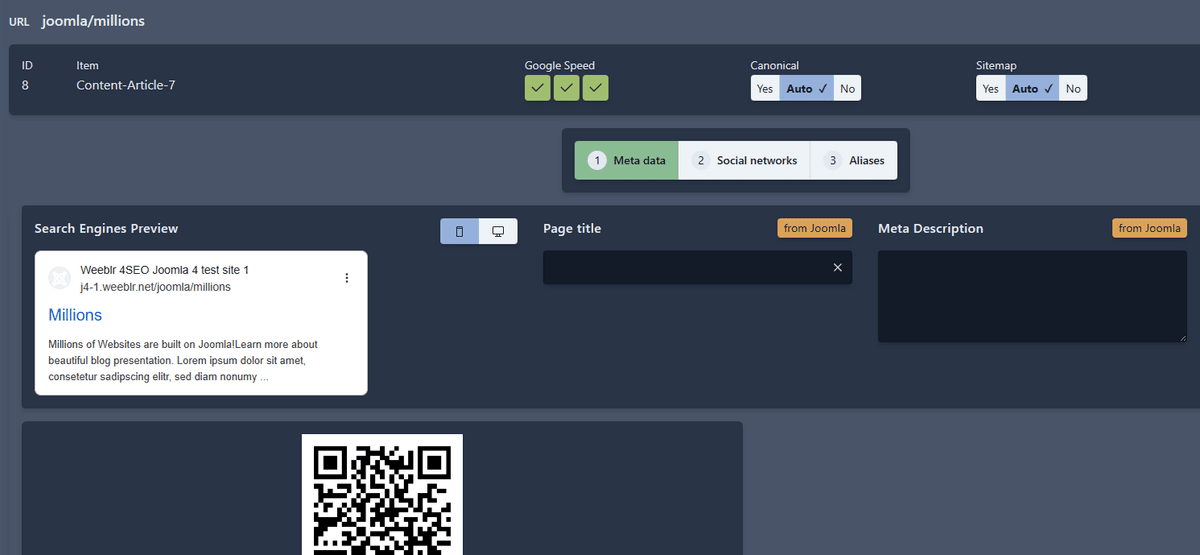The height and width of the screenshot is (555, 1200).
Task: Click the site favicon in search preview
Action: coord(60,278)
